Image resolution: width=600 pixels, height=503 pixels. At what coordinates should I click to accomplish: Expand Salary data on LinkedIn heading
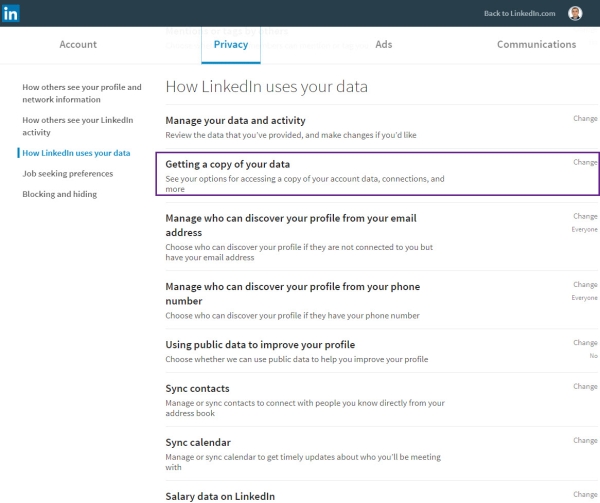click(220, 496)
